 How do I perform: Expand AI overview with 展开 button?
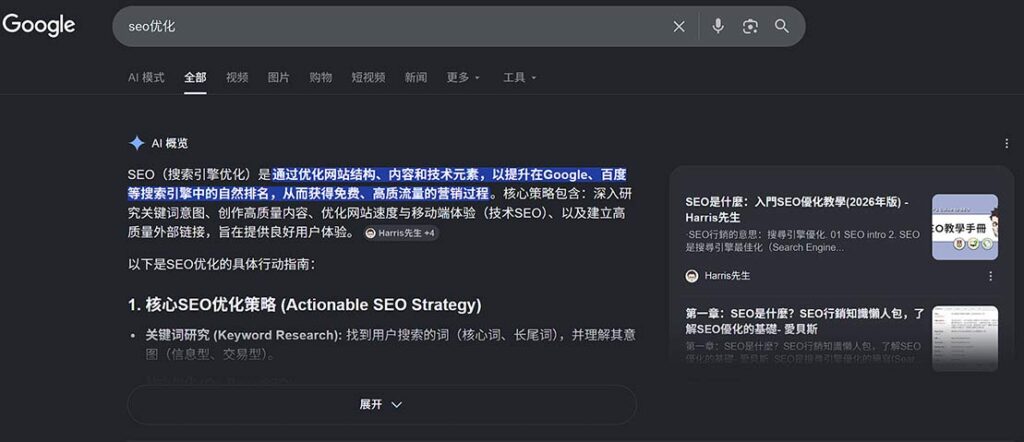pos(381,405)
